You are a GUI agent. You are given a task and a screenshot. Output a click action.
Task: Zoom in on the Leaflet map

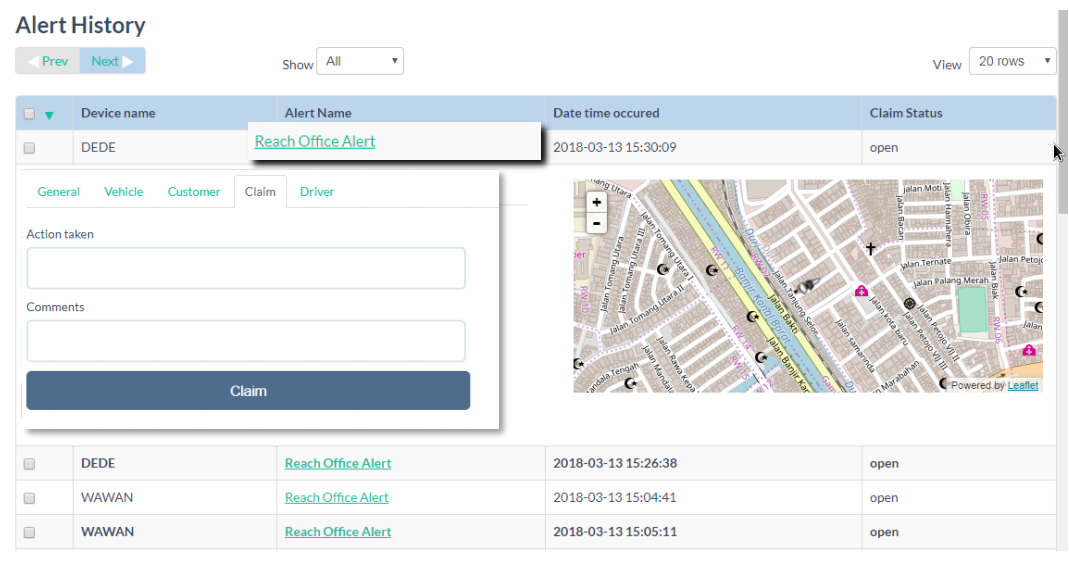coord(597,202)
